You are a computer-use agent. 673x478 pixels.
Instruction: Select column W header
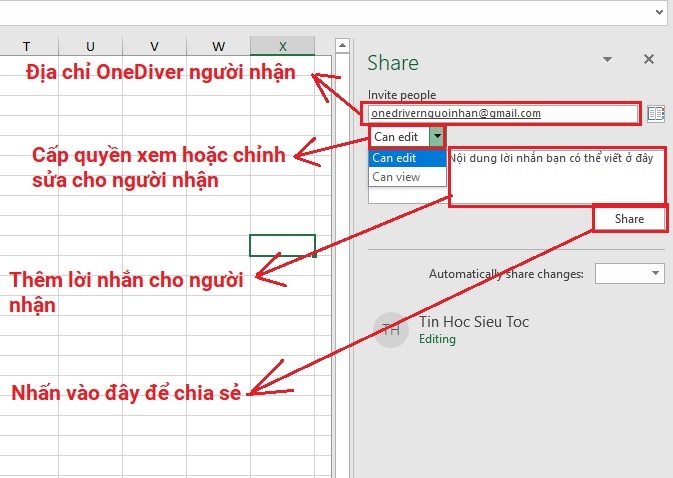[218, 46]
